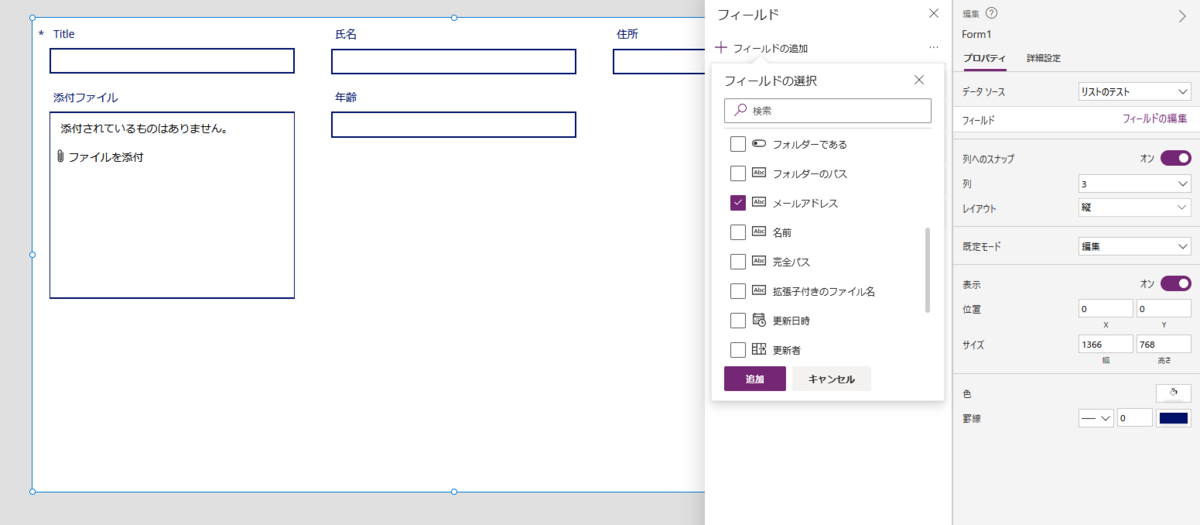Click the 拡張子付きのファイル名 text-type icon
This screenshot has width=1200, height=525.
[x=759, y=291]
